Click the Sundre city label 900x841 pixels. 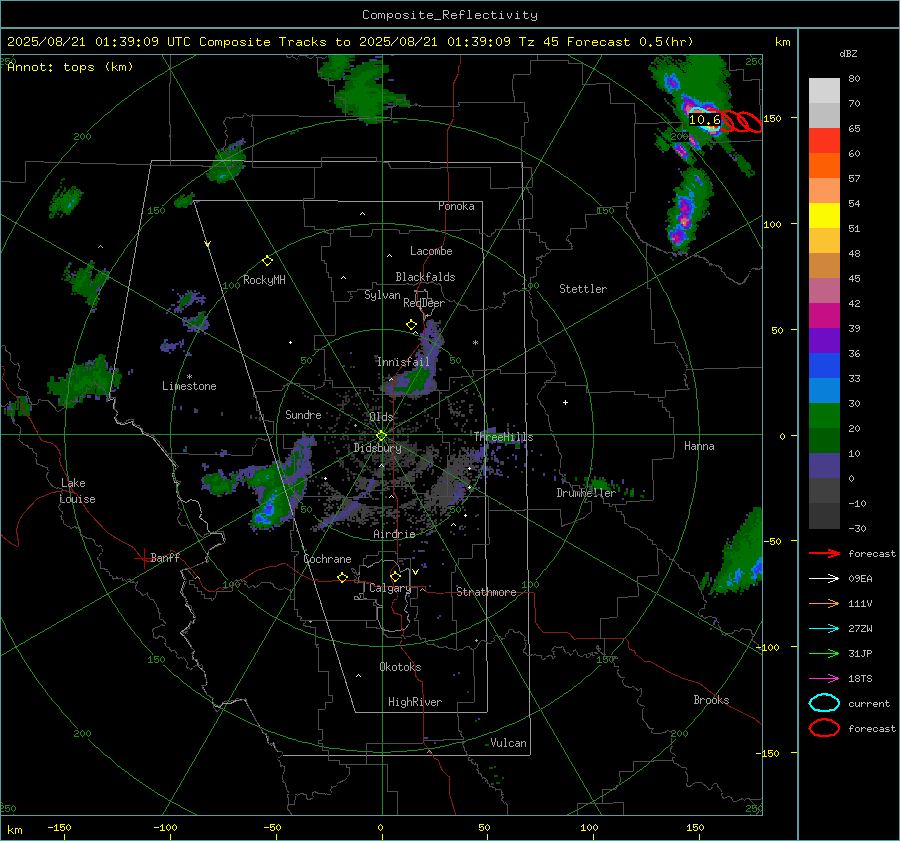(x=303, y=414)
